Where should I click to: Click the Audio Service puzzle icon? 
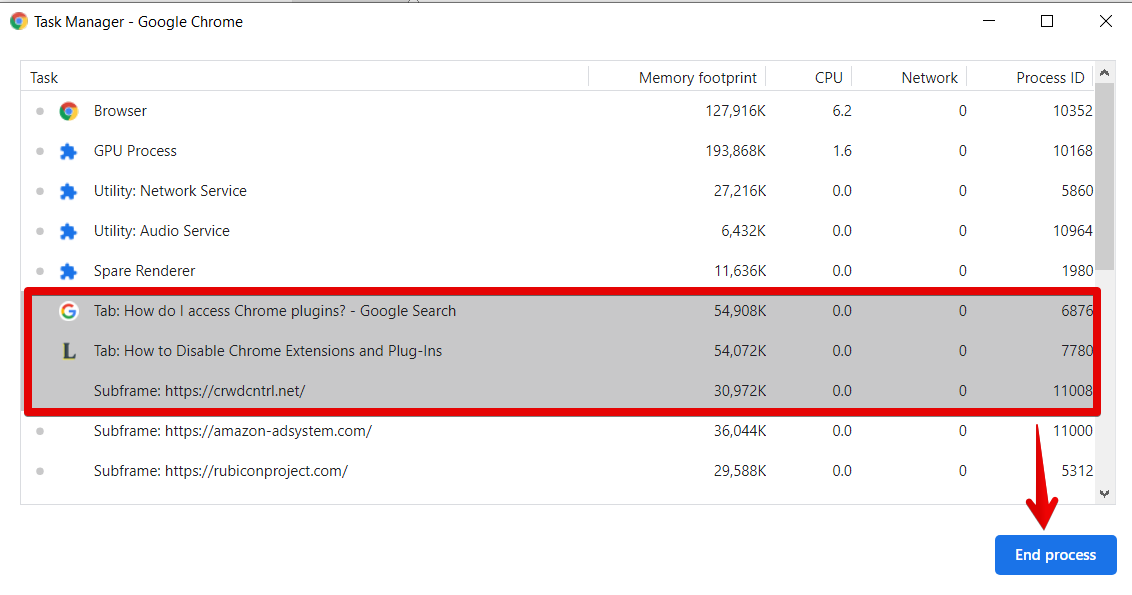pyautogui.click(x=68, y=231)
